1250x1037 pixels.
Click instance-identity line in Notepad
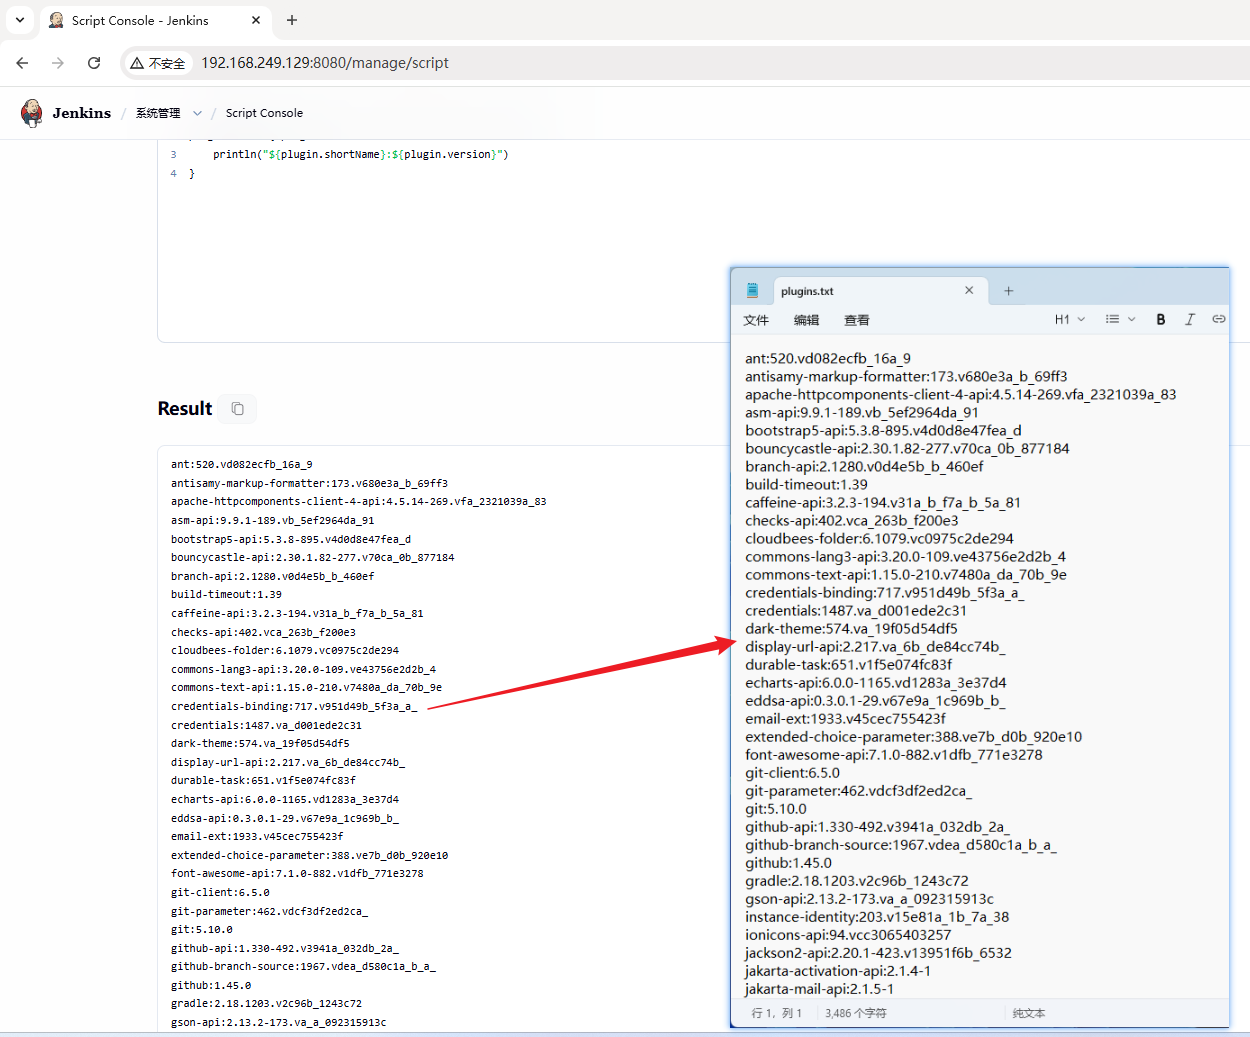[877, 916]
